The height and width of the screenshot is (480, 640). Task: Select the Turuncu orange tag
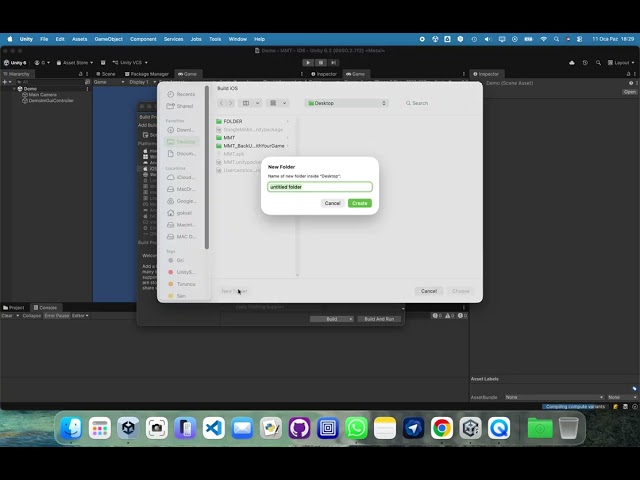pyautogui.click(x=182, y=284)
